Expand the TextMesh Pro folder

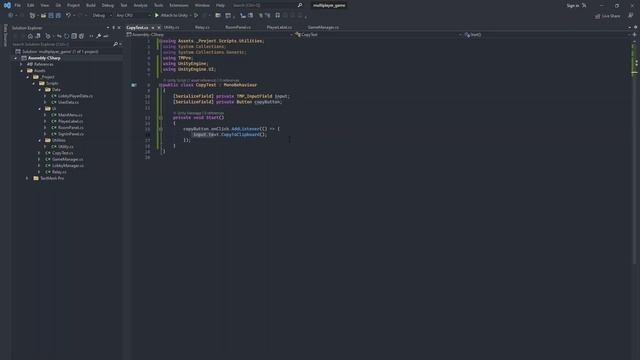point(28,178)
